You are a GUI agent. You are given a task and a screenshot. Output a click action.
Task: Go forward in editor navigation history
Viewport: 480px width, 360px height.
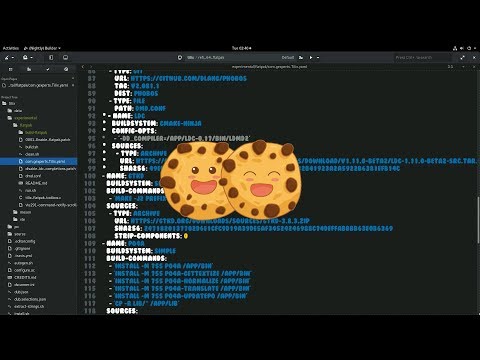point(90,67)
